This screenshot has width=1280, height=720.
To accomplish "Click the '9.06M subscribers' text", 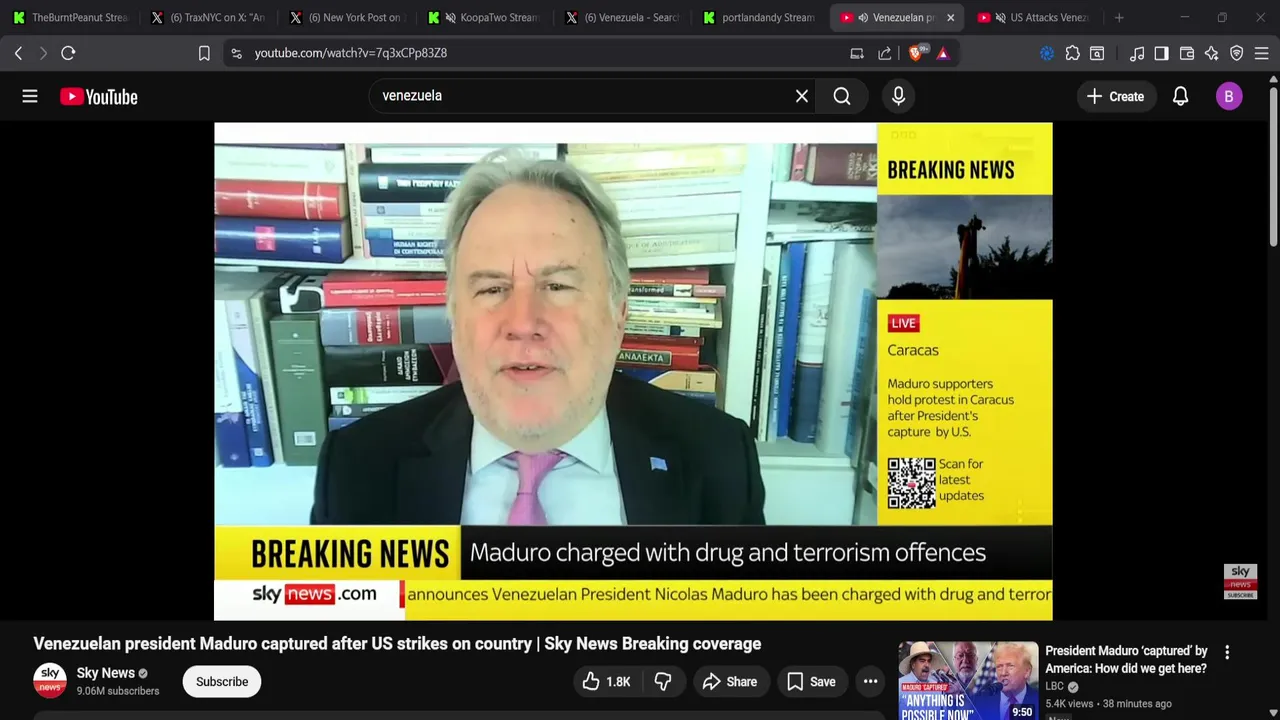I will [118, 691].
